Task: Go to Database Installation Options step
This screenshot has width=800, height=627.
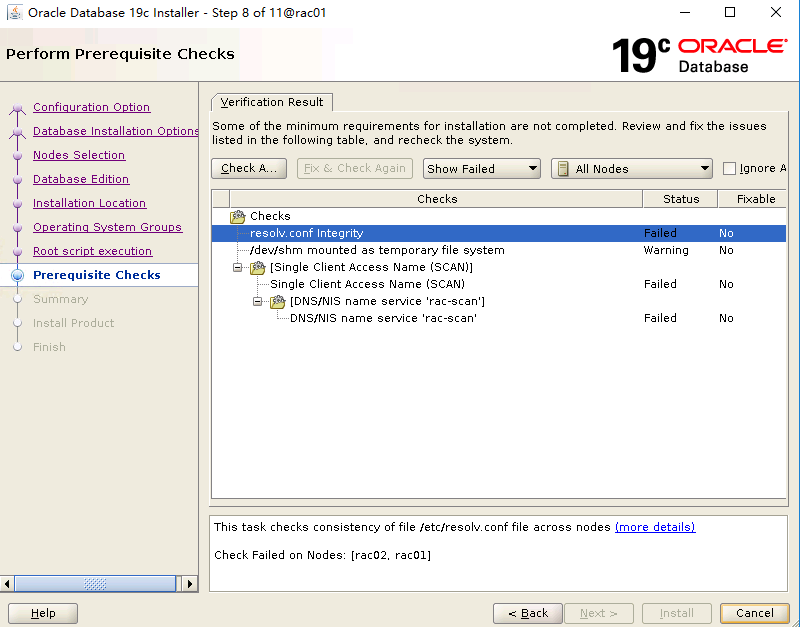Action: (115, 131)
